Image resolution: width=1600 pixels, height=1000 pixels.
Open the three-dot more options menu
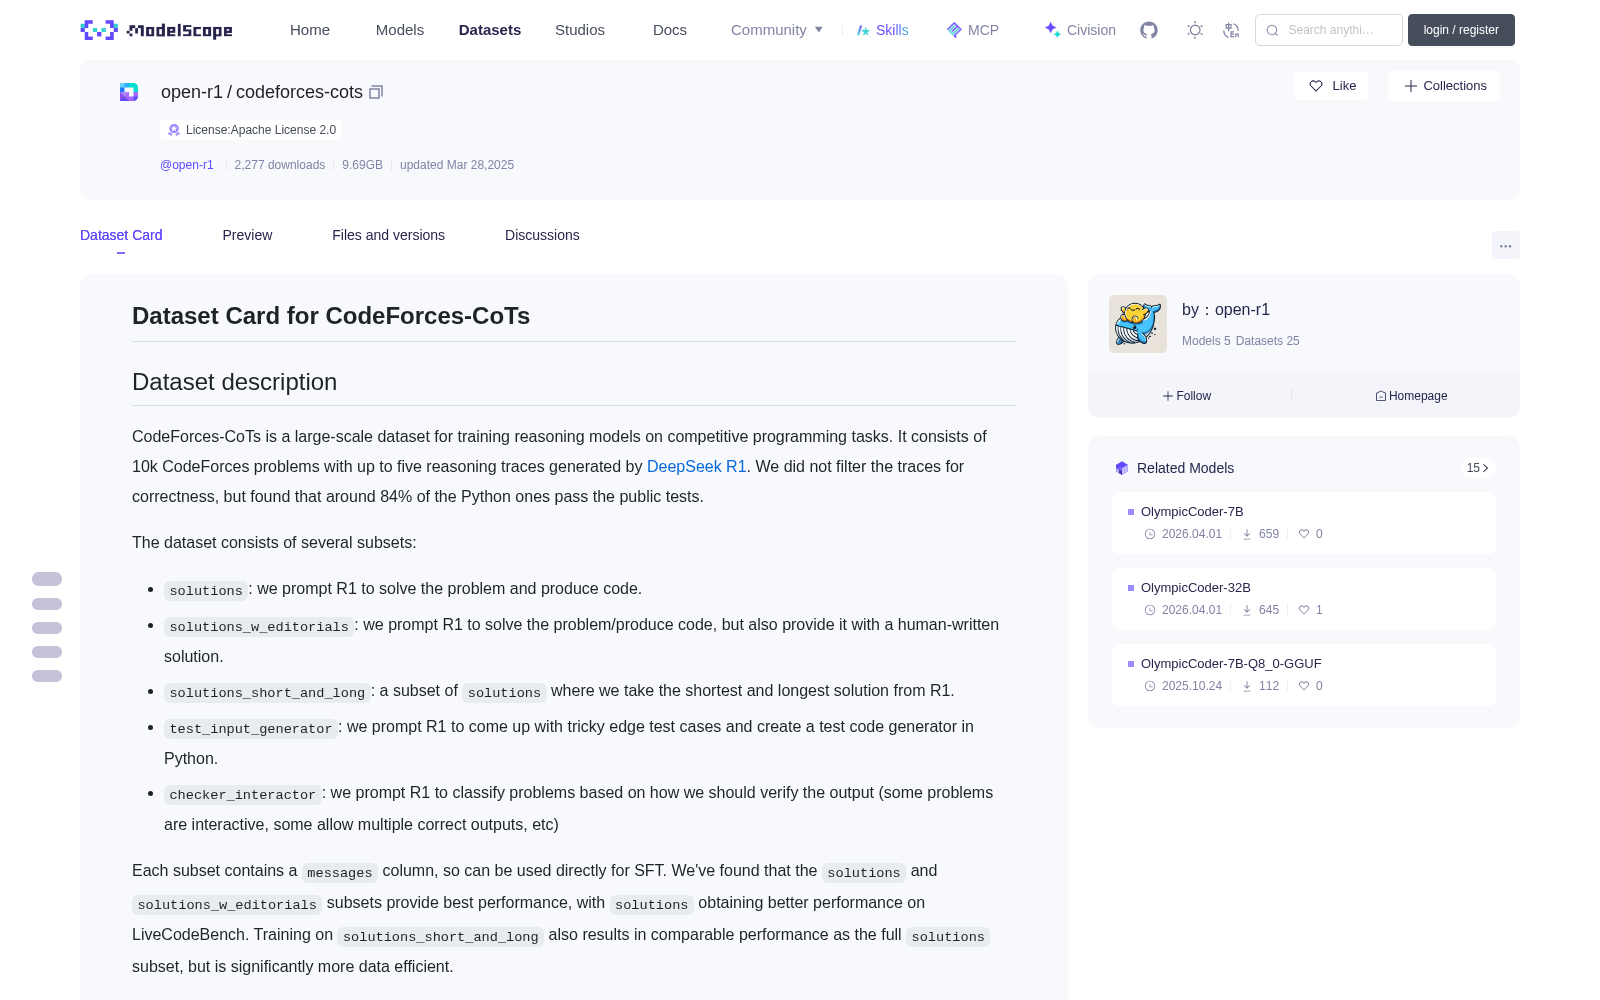coord(1506,245)
